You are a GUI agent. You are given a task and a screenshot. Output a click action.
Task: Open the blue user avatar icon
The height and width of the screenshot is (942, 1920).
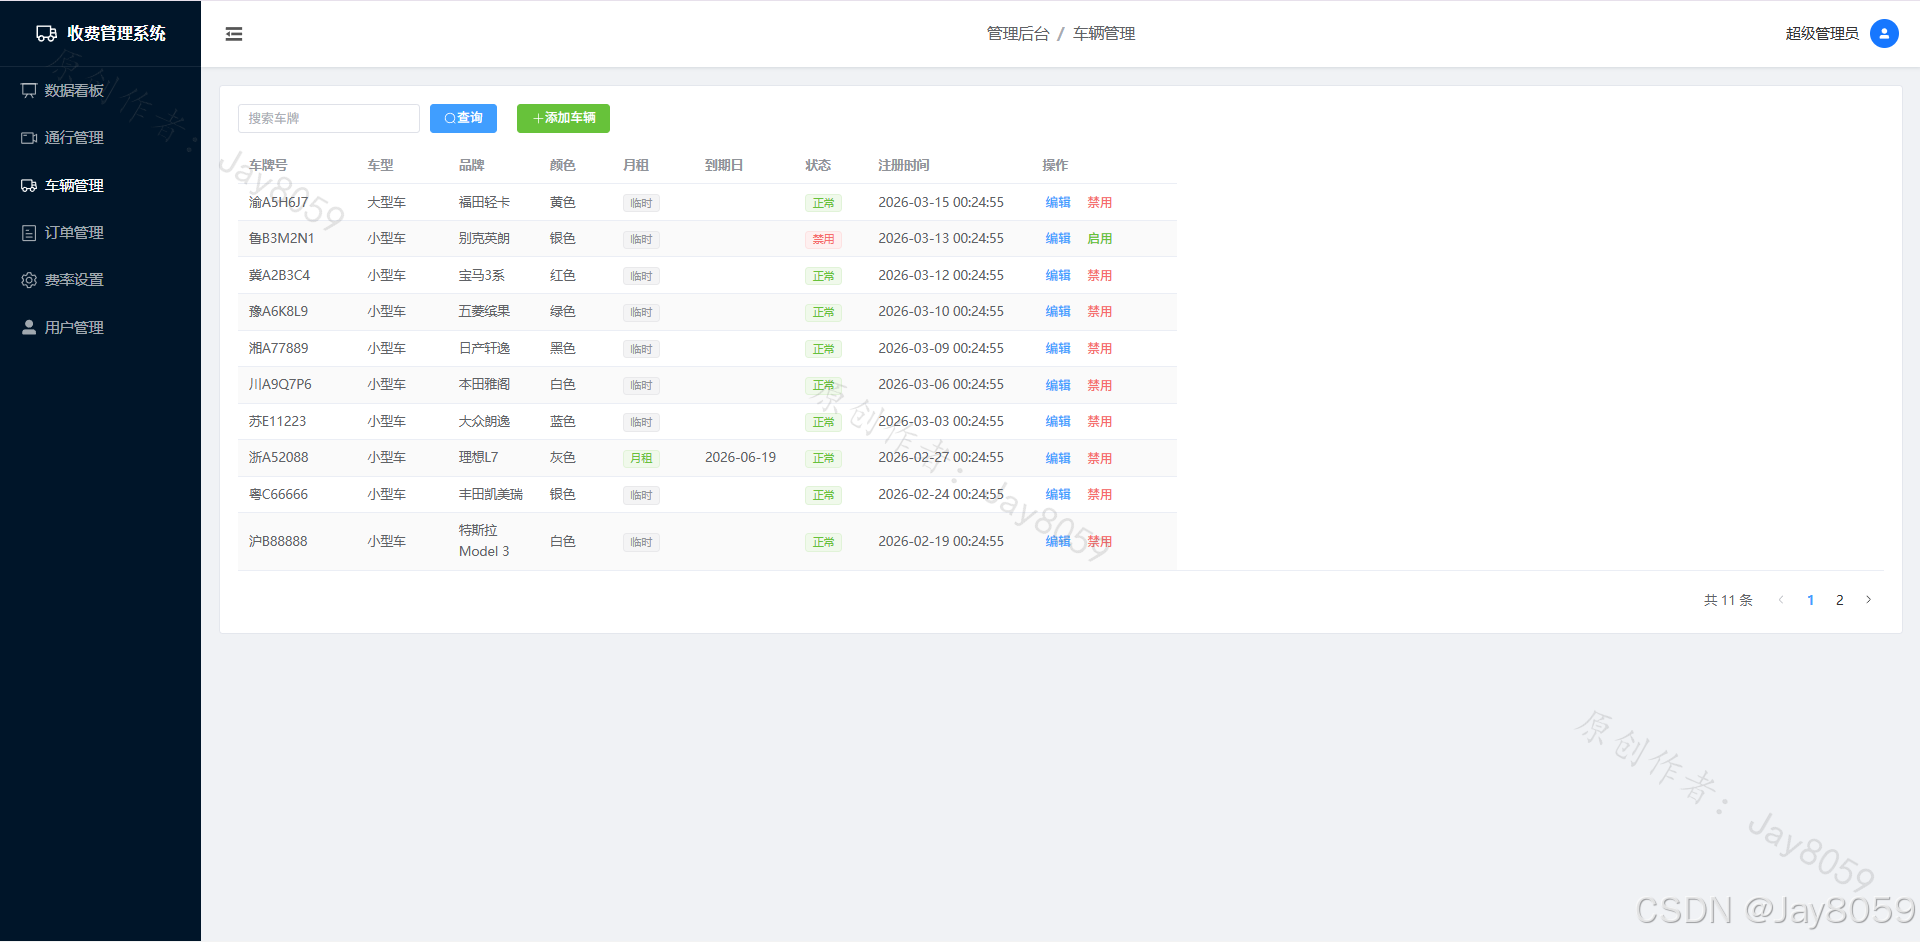point(1884,34)
